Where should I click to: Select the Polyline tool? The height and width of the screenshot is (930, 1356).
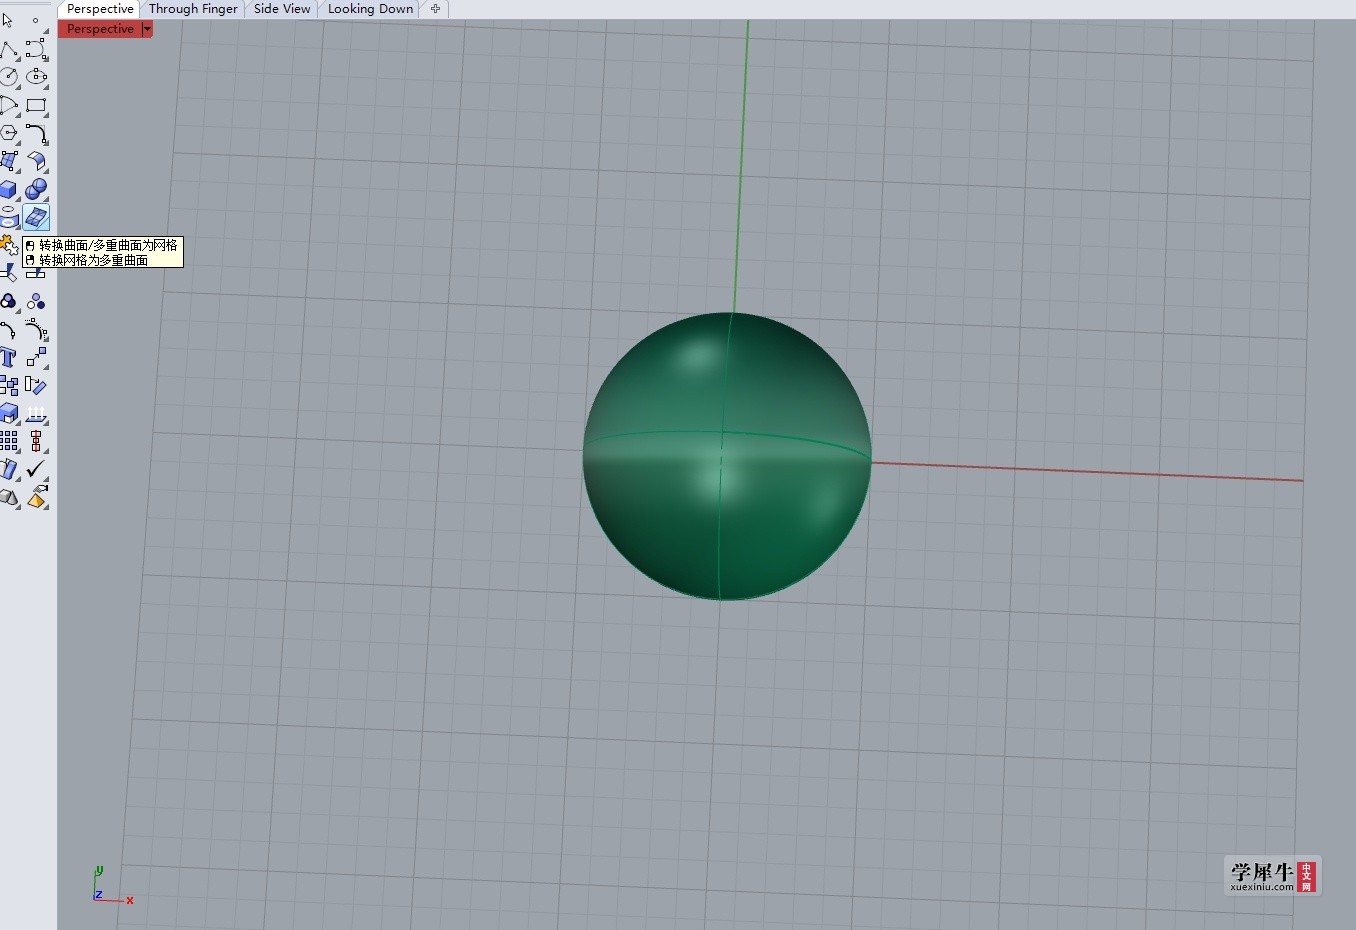(x=8, y=48)
